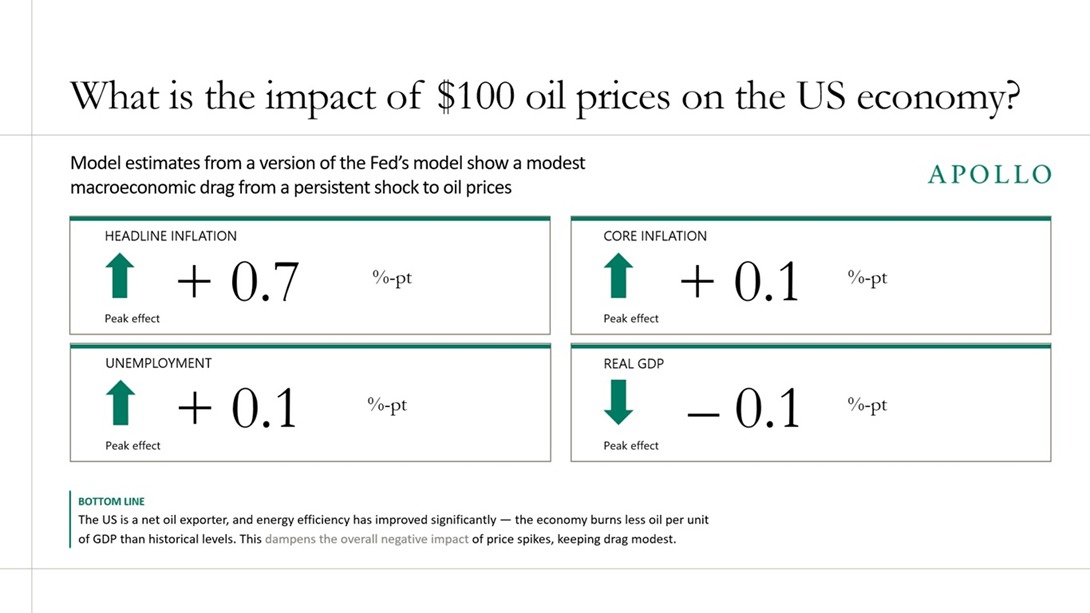Select the Unemployment green up arrow
Viewport: 1090px width, 613px height.
[120, 404]
